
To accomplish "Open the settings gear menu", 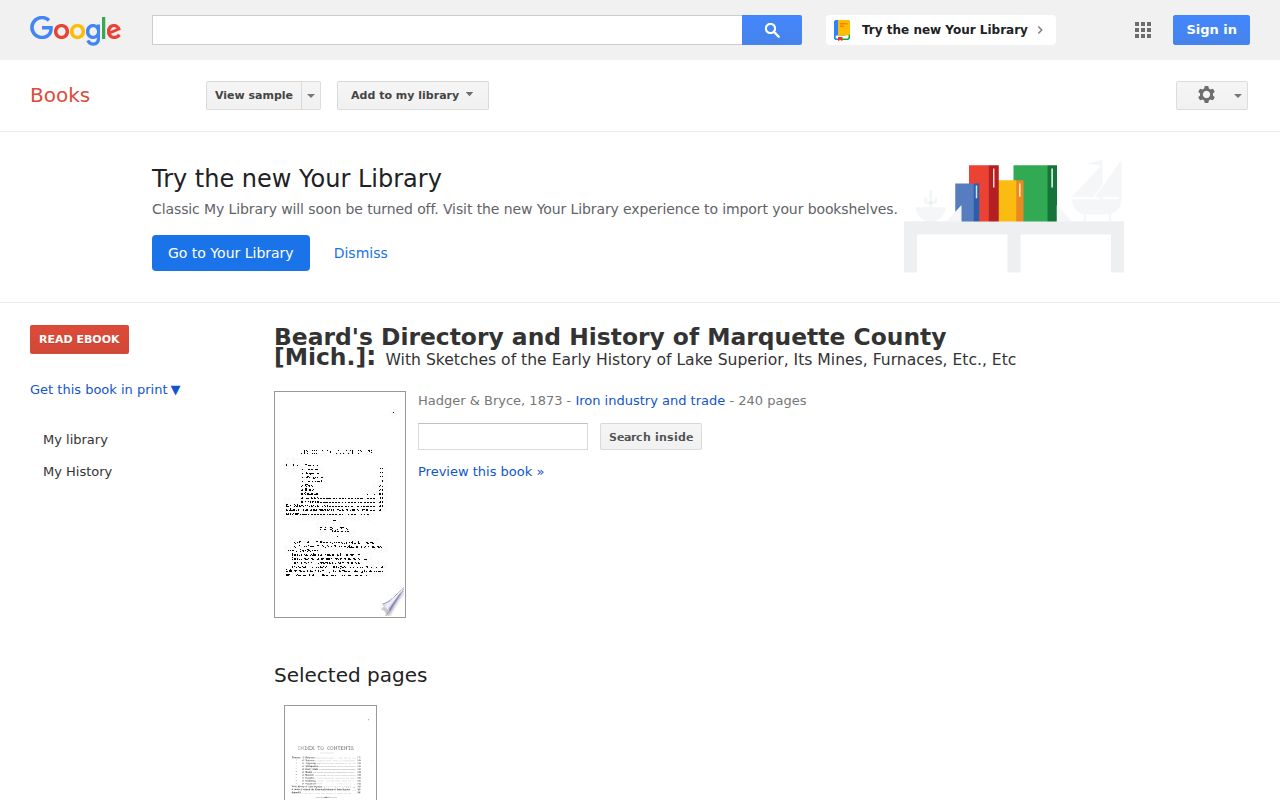I will 1212,95.
